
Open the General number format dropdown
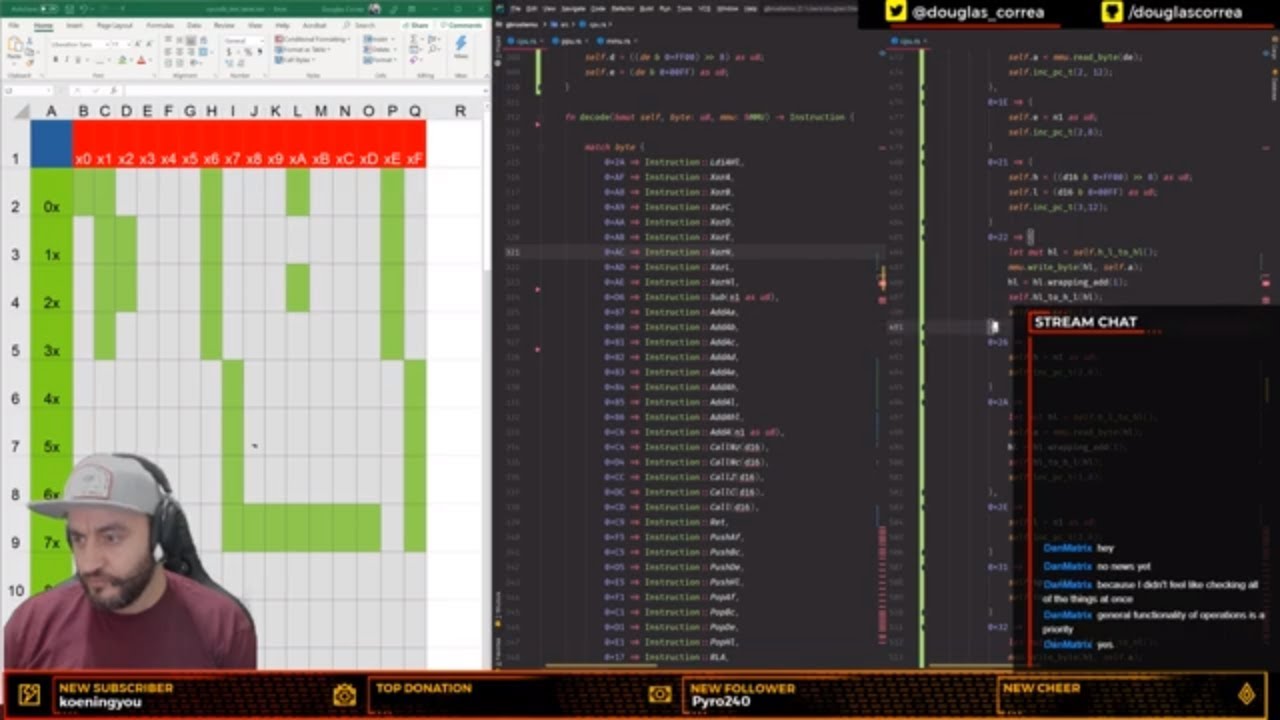(263, 41)
